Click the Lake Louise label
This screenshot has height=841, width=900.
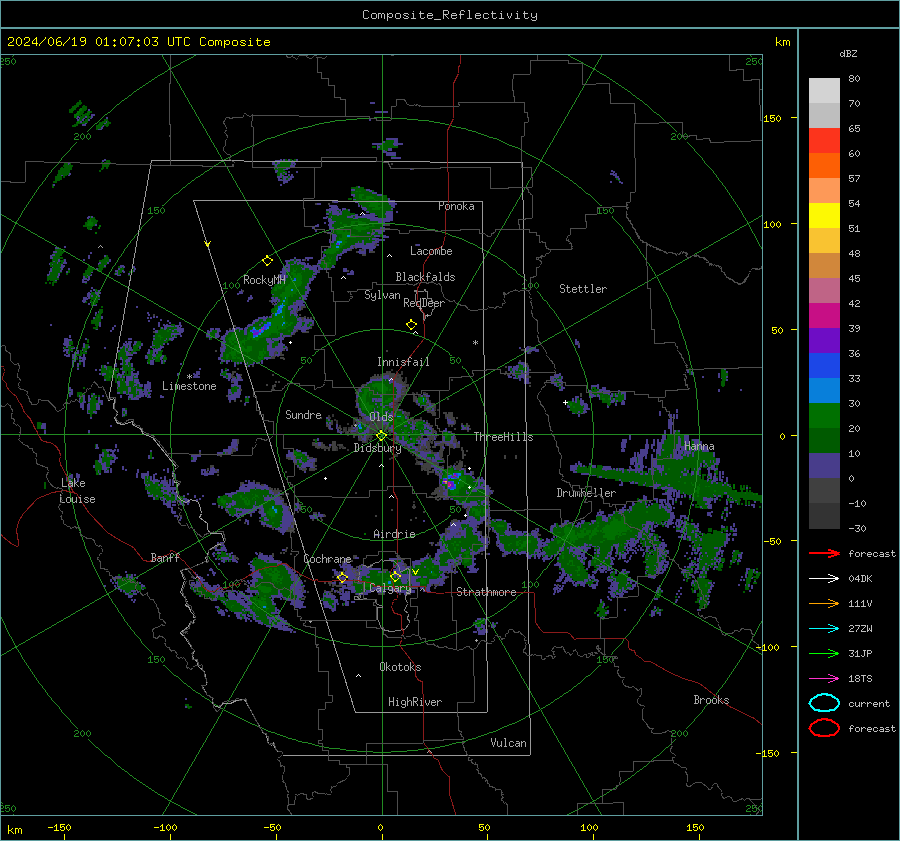click(77, 491)
